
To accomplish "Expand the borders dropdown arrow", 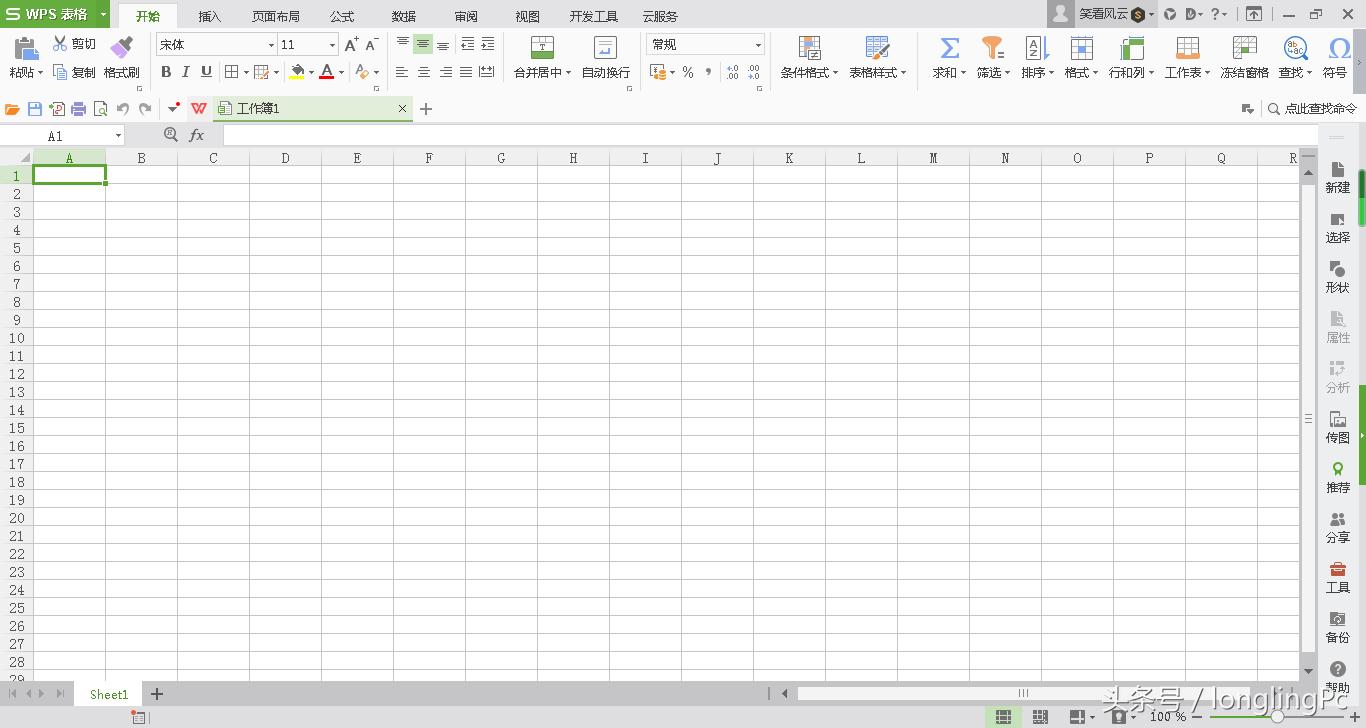I will (x=246, y=73).
